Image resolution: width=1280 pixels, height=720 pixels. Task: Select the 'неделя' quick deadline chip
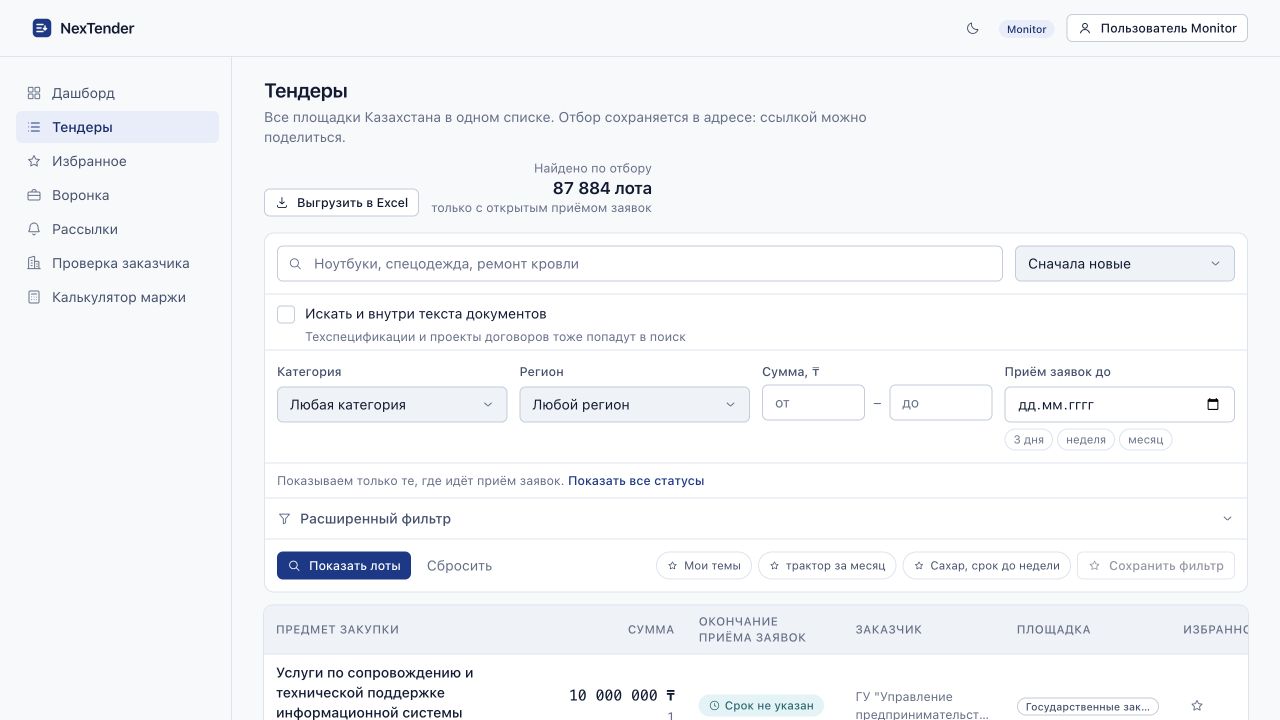[x=1086, y=440]
